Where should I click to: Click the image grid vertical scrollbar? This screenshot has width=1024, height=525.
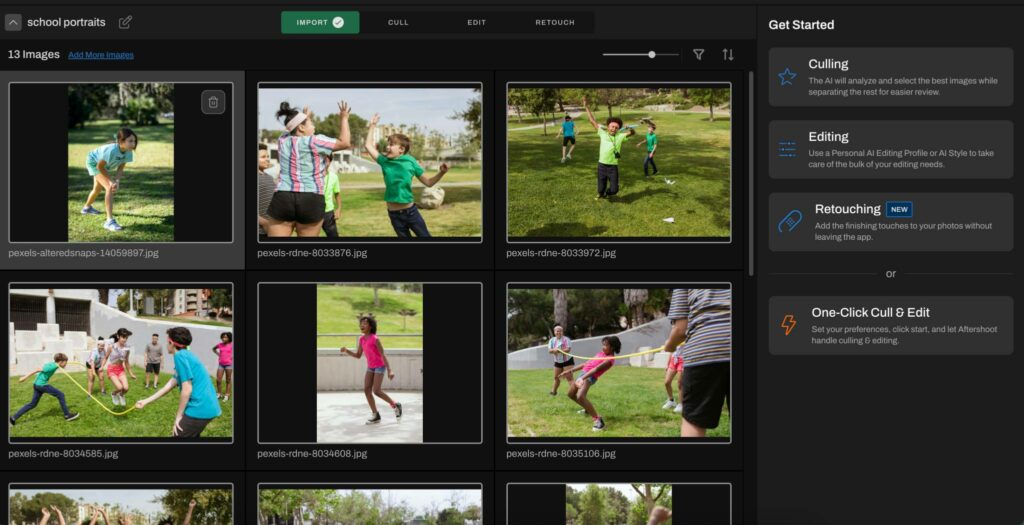click(x=750, y=173)
